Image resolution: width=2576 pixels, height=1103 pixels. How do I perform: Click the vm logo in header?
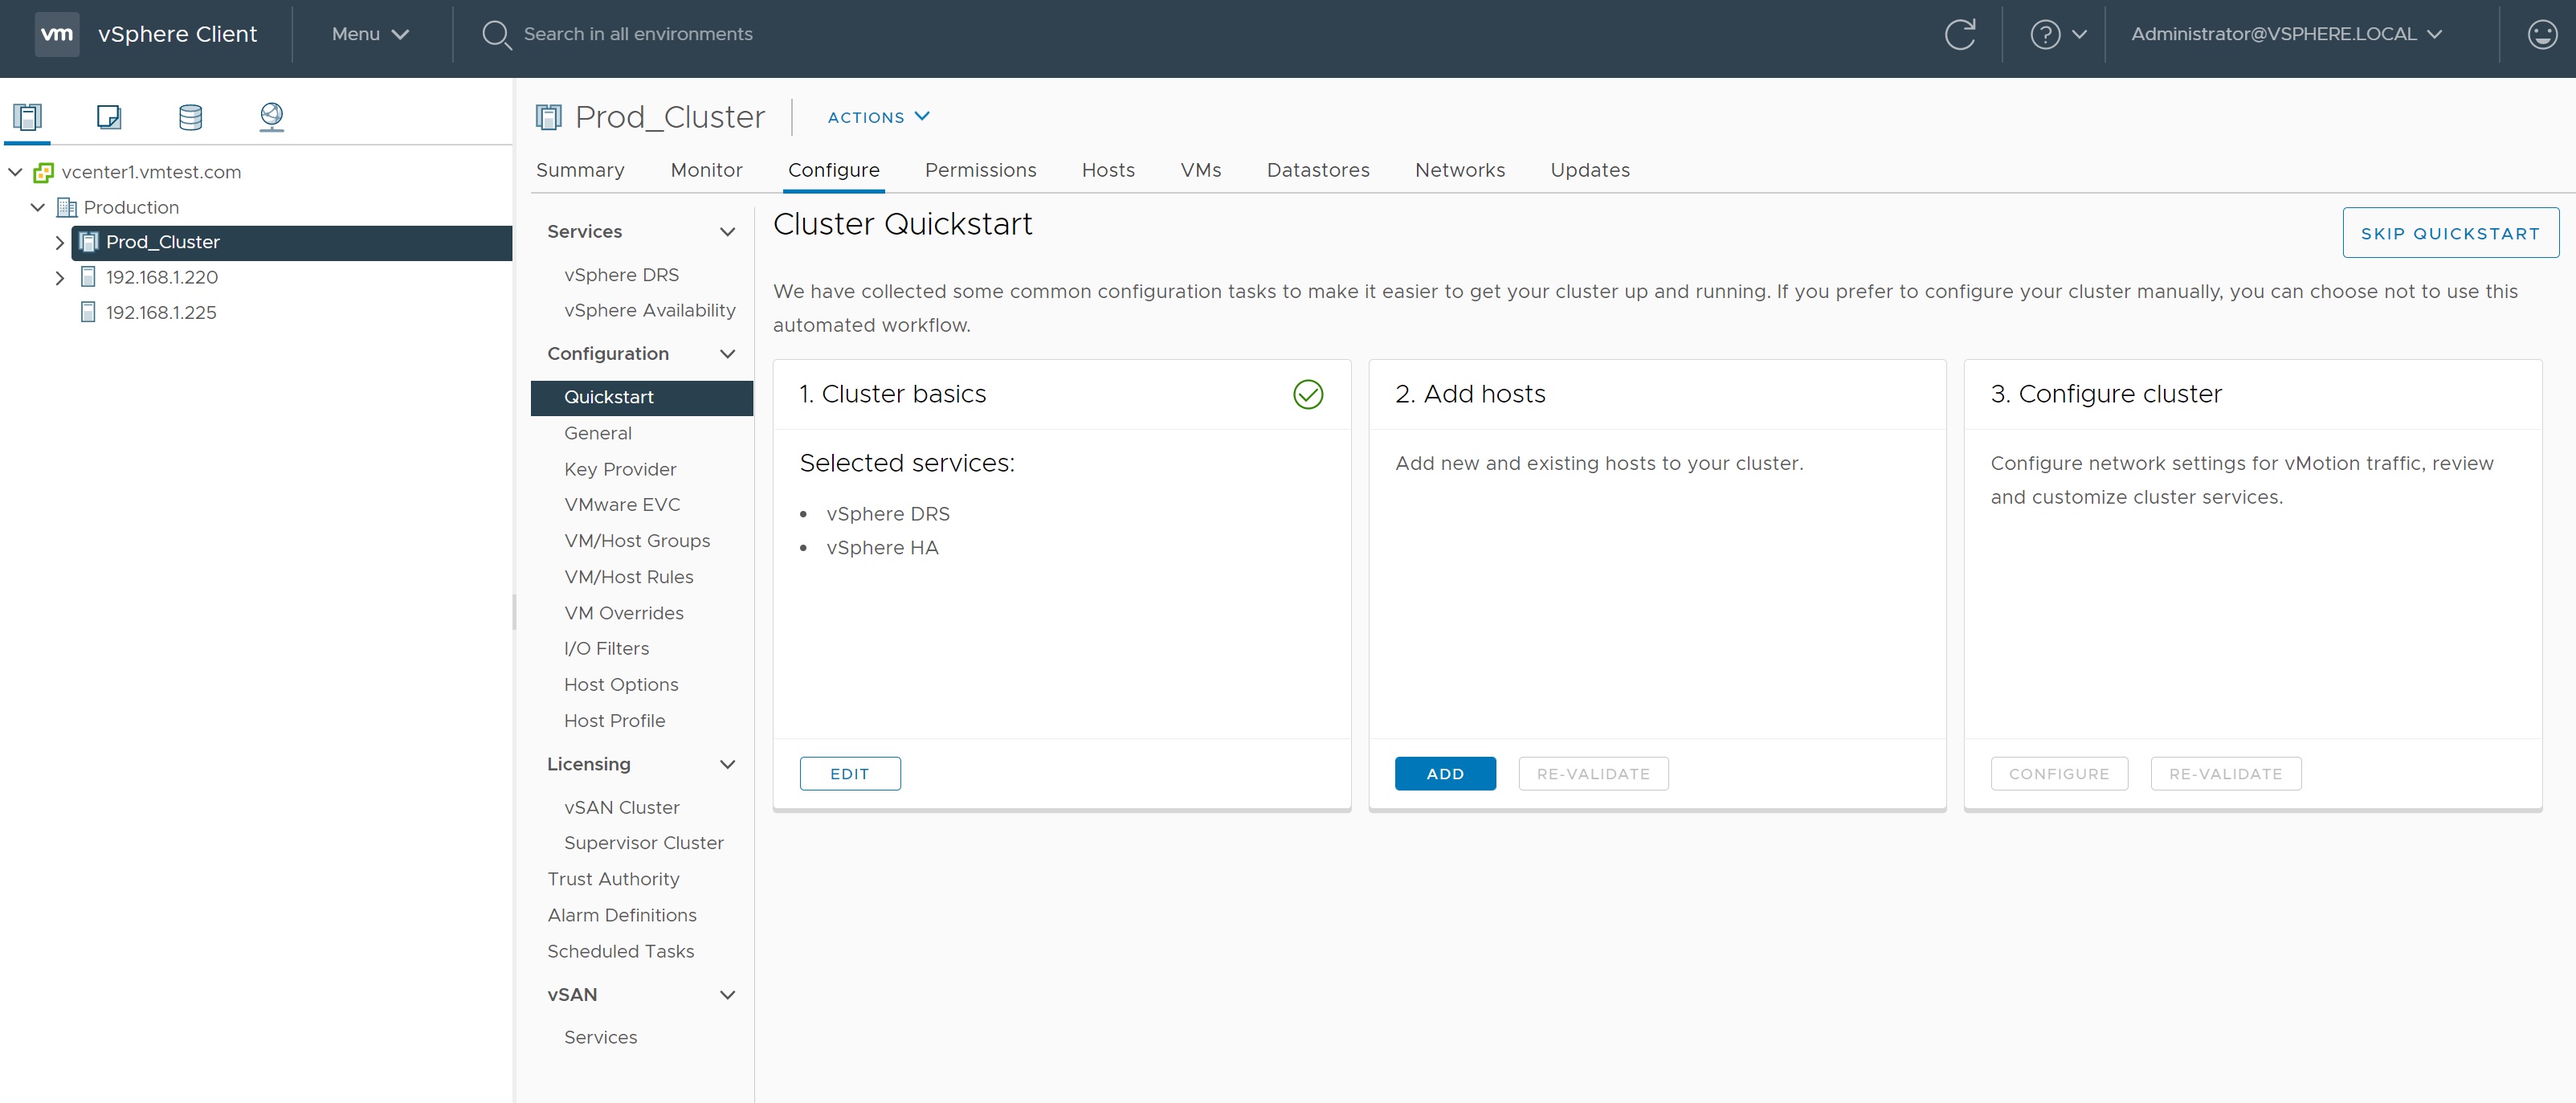point(57,34)
